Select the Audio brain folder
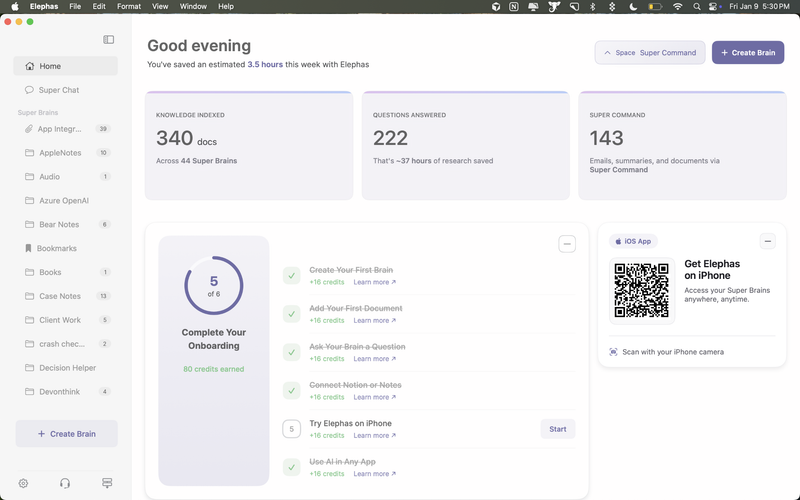Viewport: 800px width, 500px height. point(65,177)
